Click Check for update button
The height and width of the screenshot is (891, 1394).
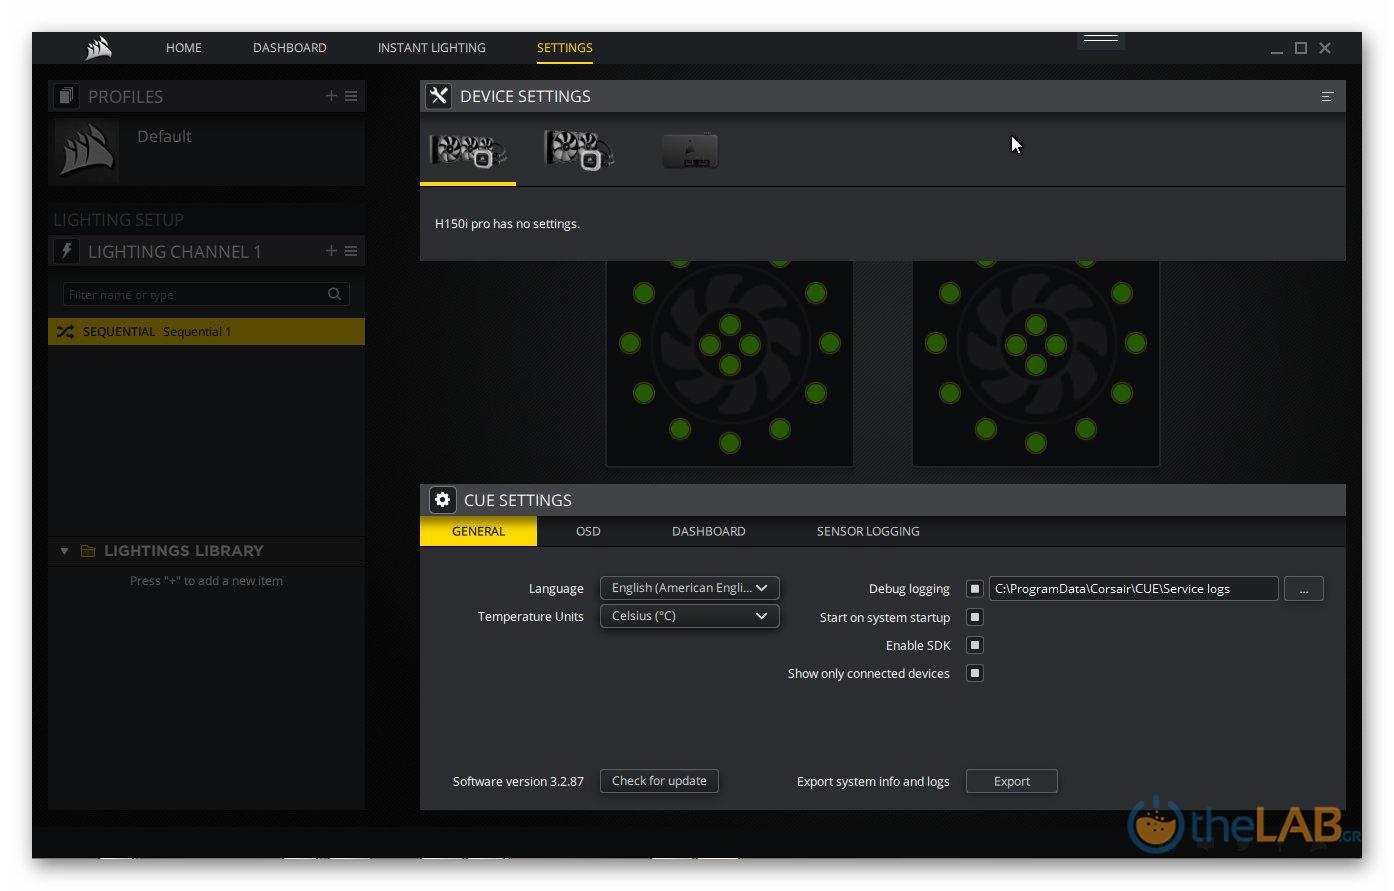tap(659, 781)
